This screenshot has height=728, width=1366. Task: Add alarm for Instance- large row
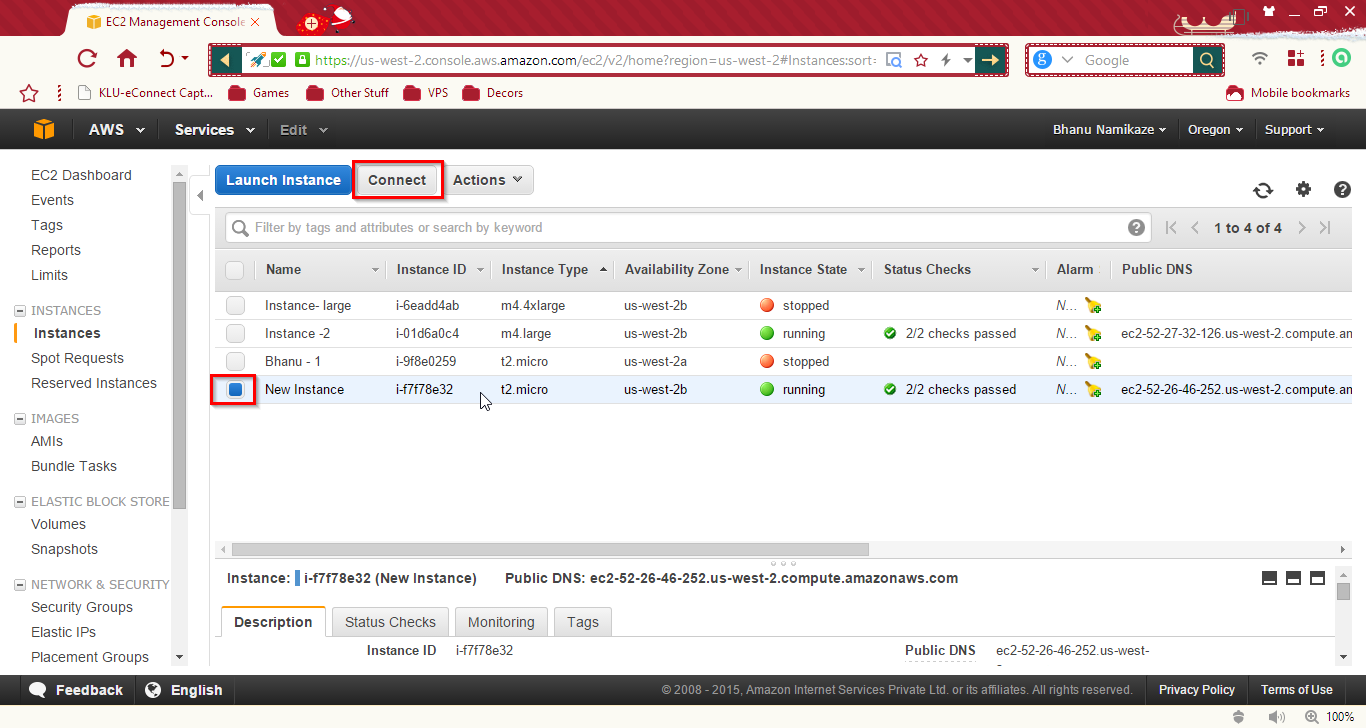pyautogui.click(x=1093, y=306)
